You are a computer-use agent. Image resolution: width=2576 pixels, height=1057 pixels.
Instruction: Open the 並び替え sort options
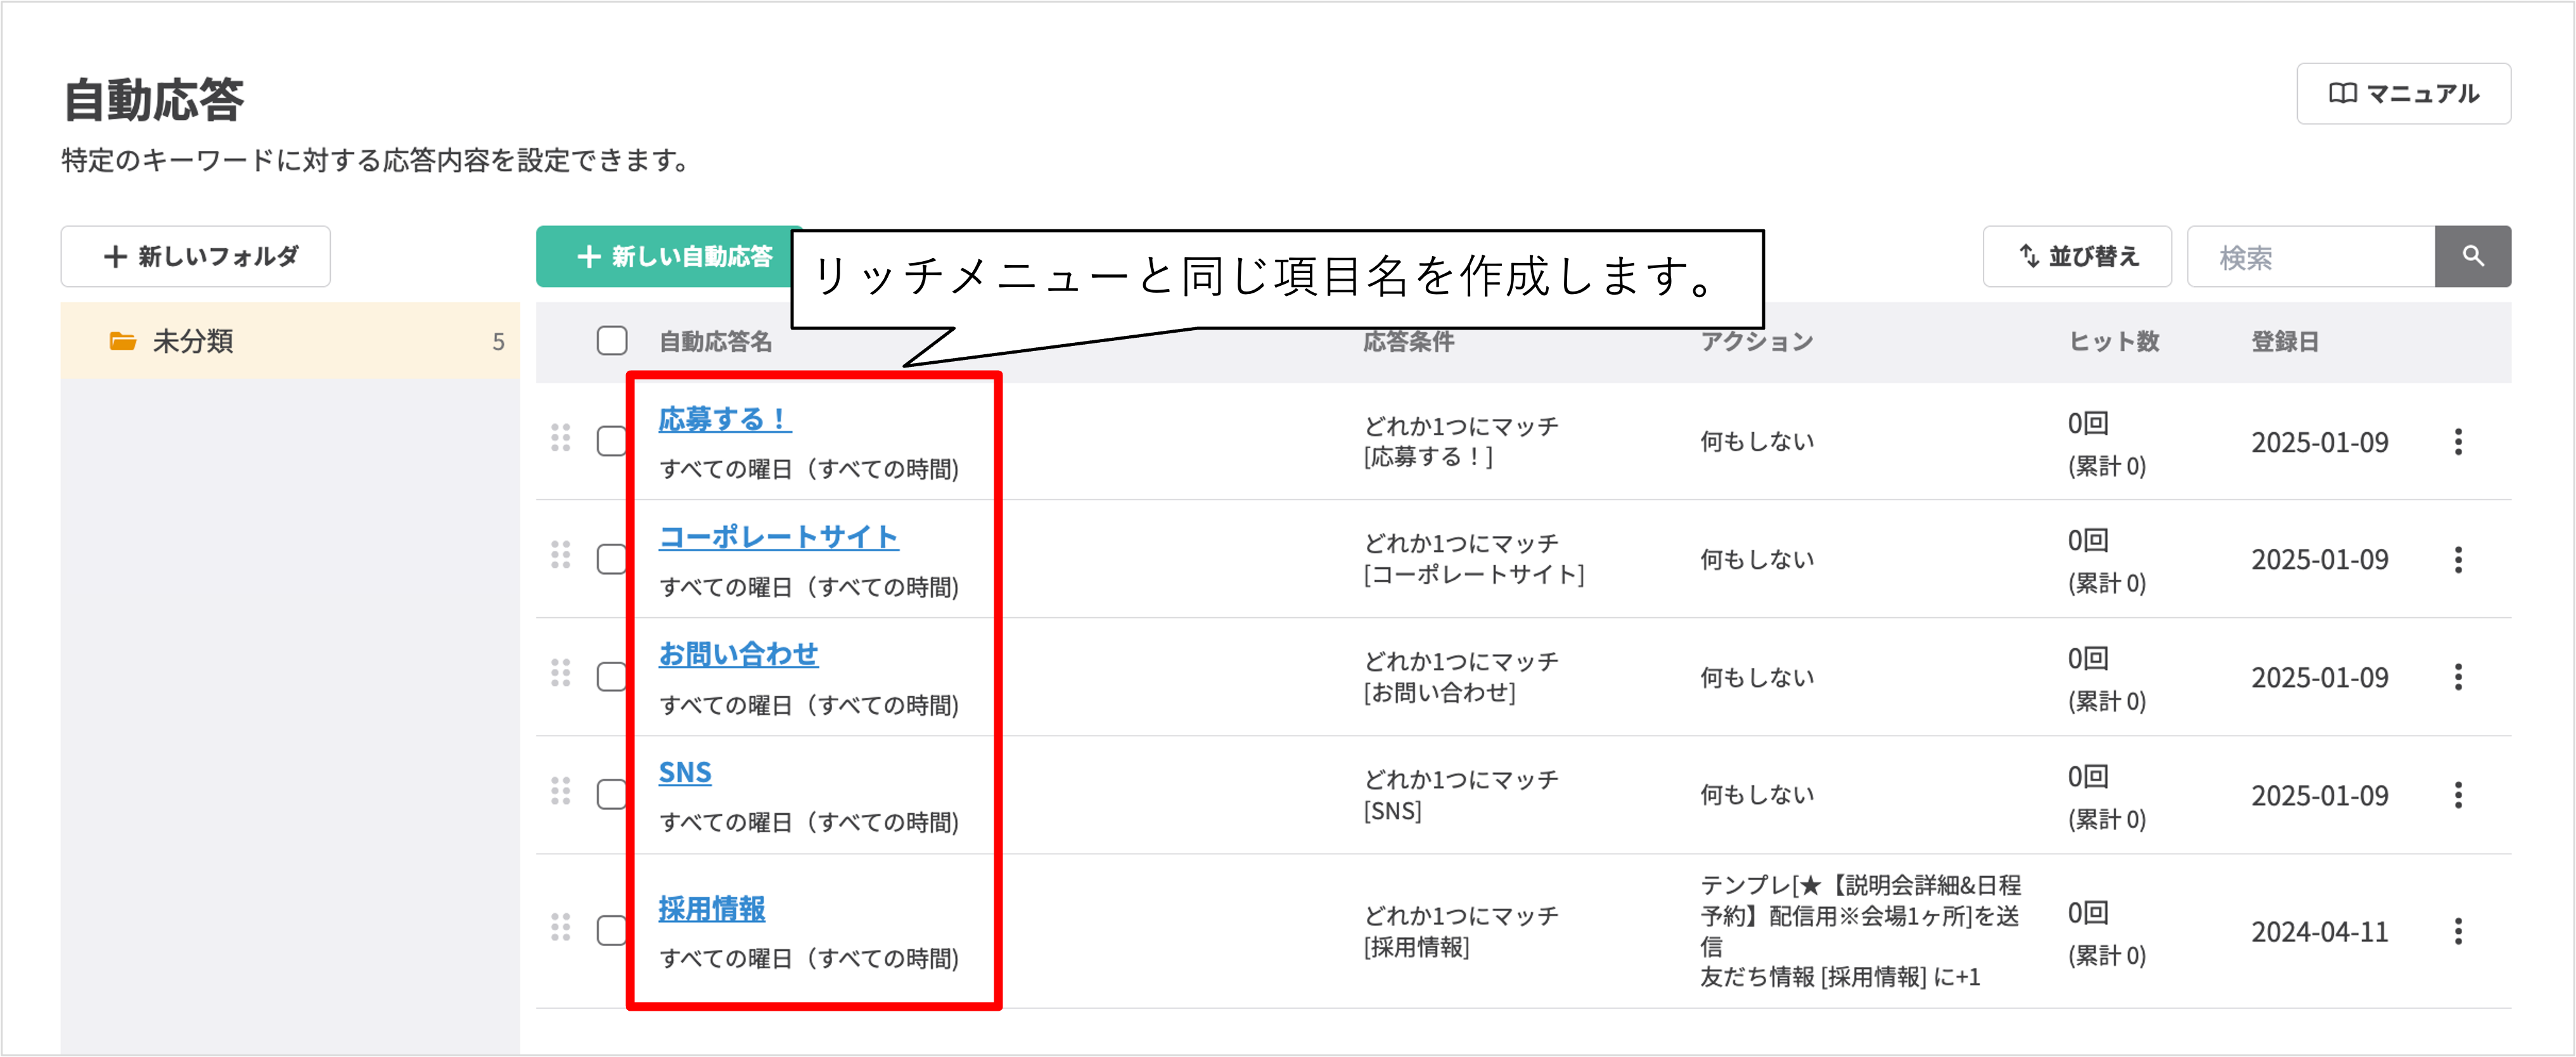(2077, 257)
